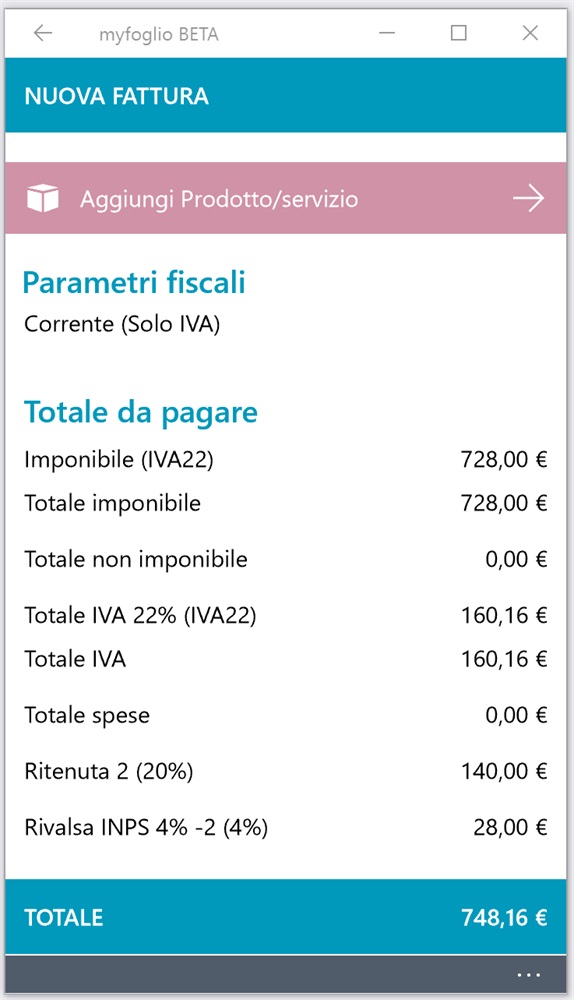Open the three-dots more menu
Image resolution: width=574 pixels, height=1000 pixels.
[x=529, y=974]
